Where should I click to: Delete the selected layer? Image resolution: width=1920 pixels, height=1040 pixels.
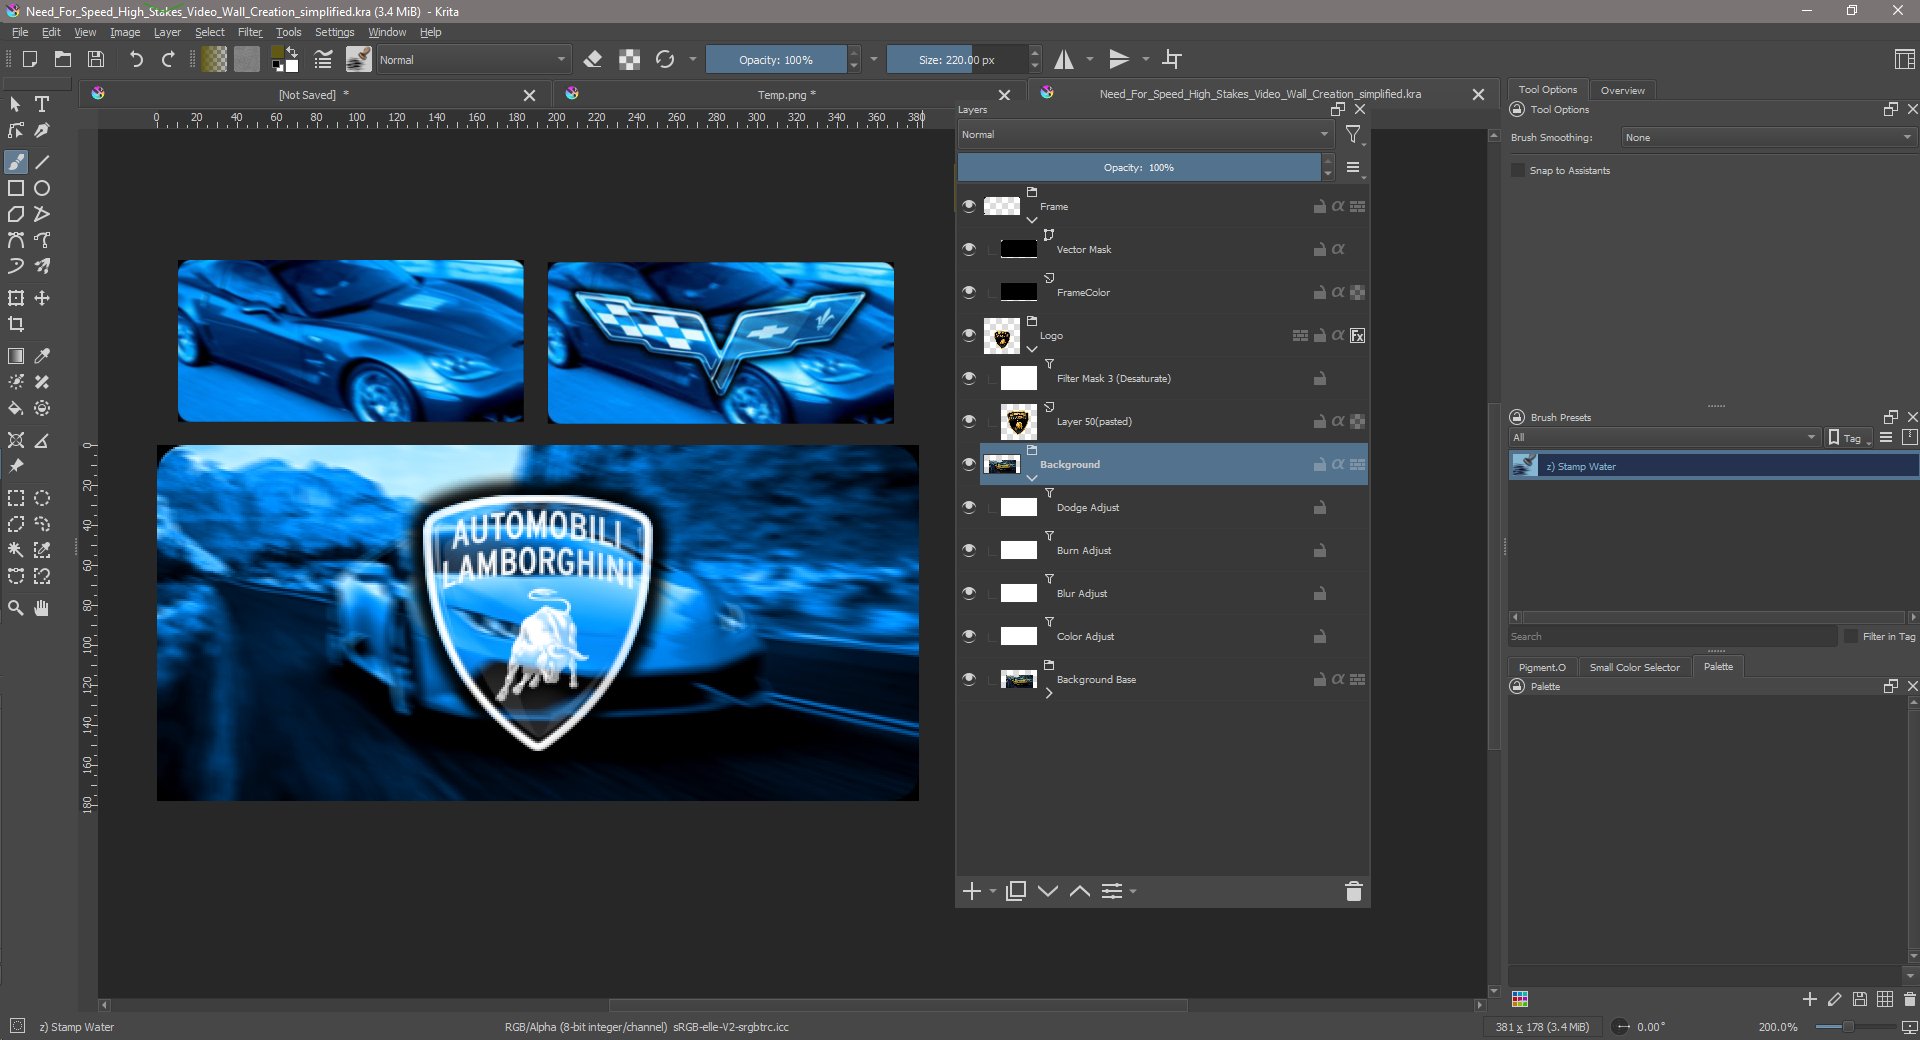(x=1354, y=891)
